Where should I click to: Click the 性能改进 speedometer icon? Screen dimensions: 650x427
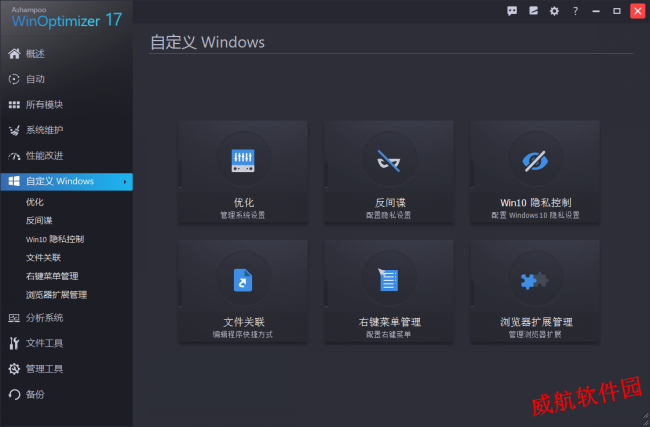coord(14,156)
